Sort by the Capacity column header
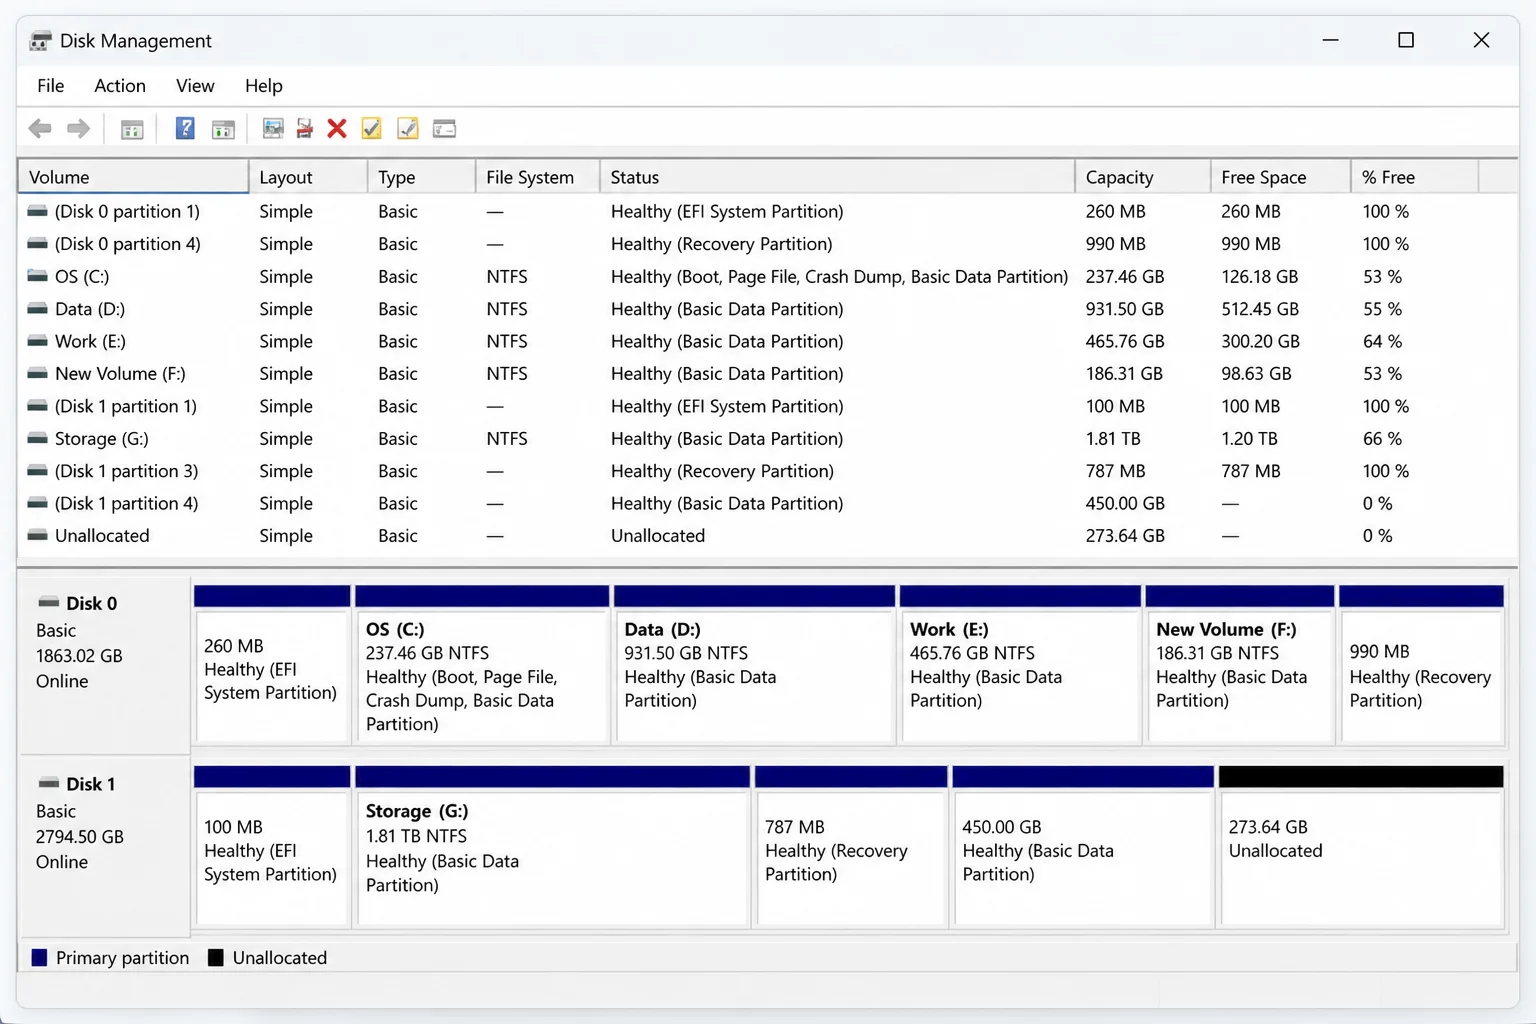Screen dimensions: 1536x1024 click(x=1143, y=177)
